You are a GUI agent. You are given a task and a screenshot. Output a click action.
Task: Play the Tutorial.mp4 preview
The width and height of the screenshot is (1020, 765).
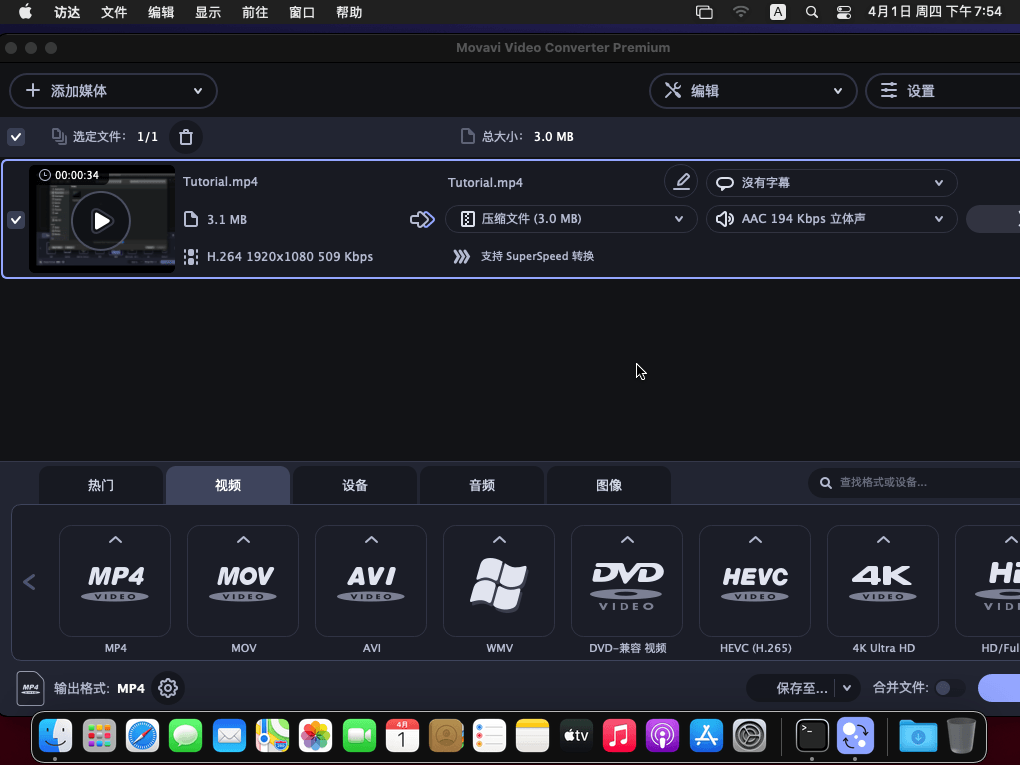[101, 221]
